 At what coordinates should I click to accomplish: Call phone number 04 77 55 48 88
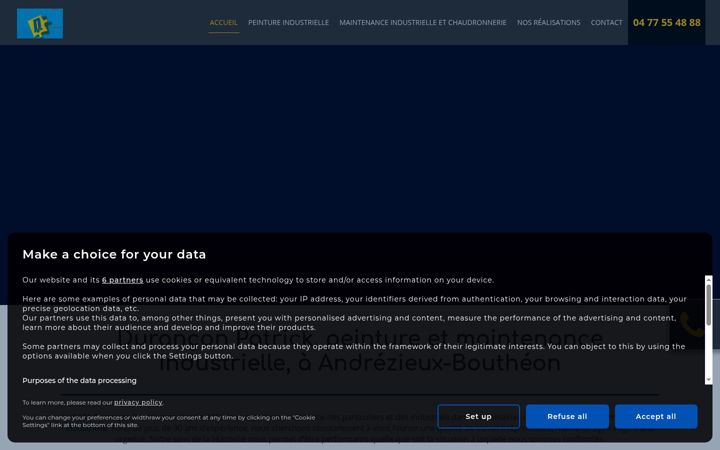(x=667, y=22)
